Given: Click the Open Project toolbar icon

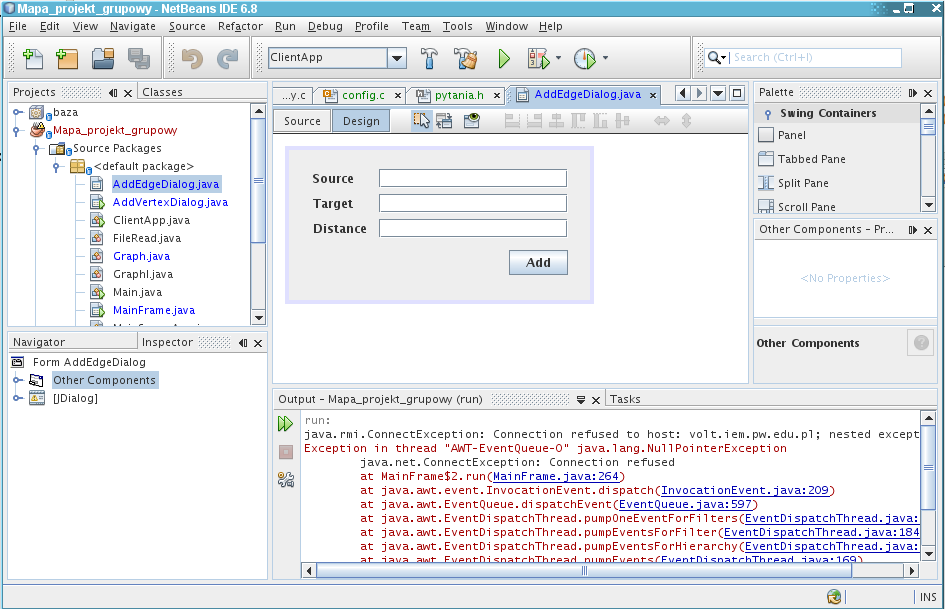Looking at the screenshot, I should pos(103,58).
